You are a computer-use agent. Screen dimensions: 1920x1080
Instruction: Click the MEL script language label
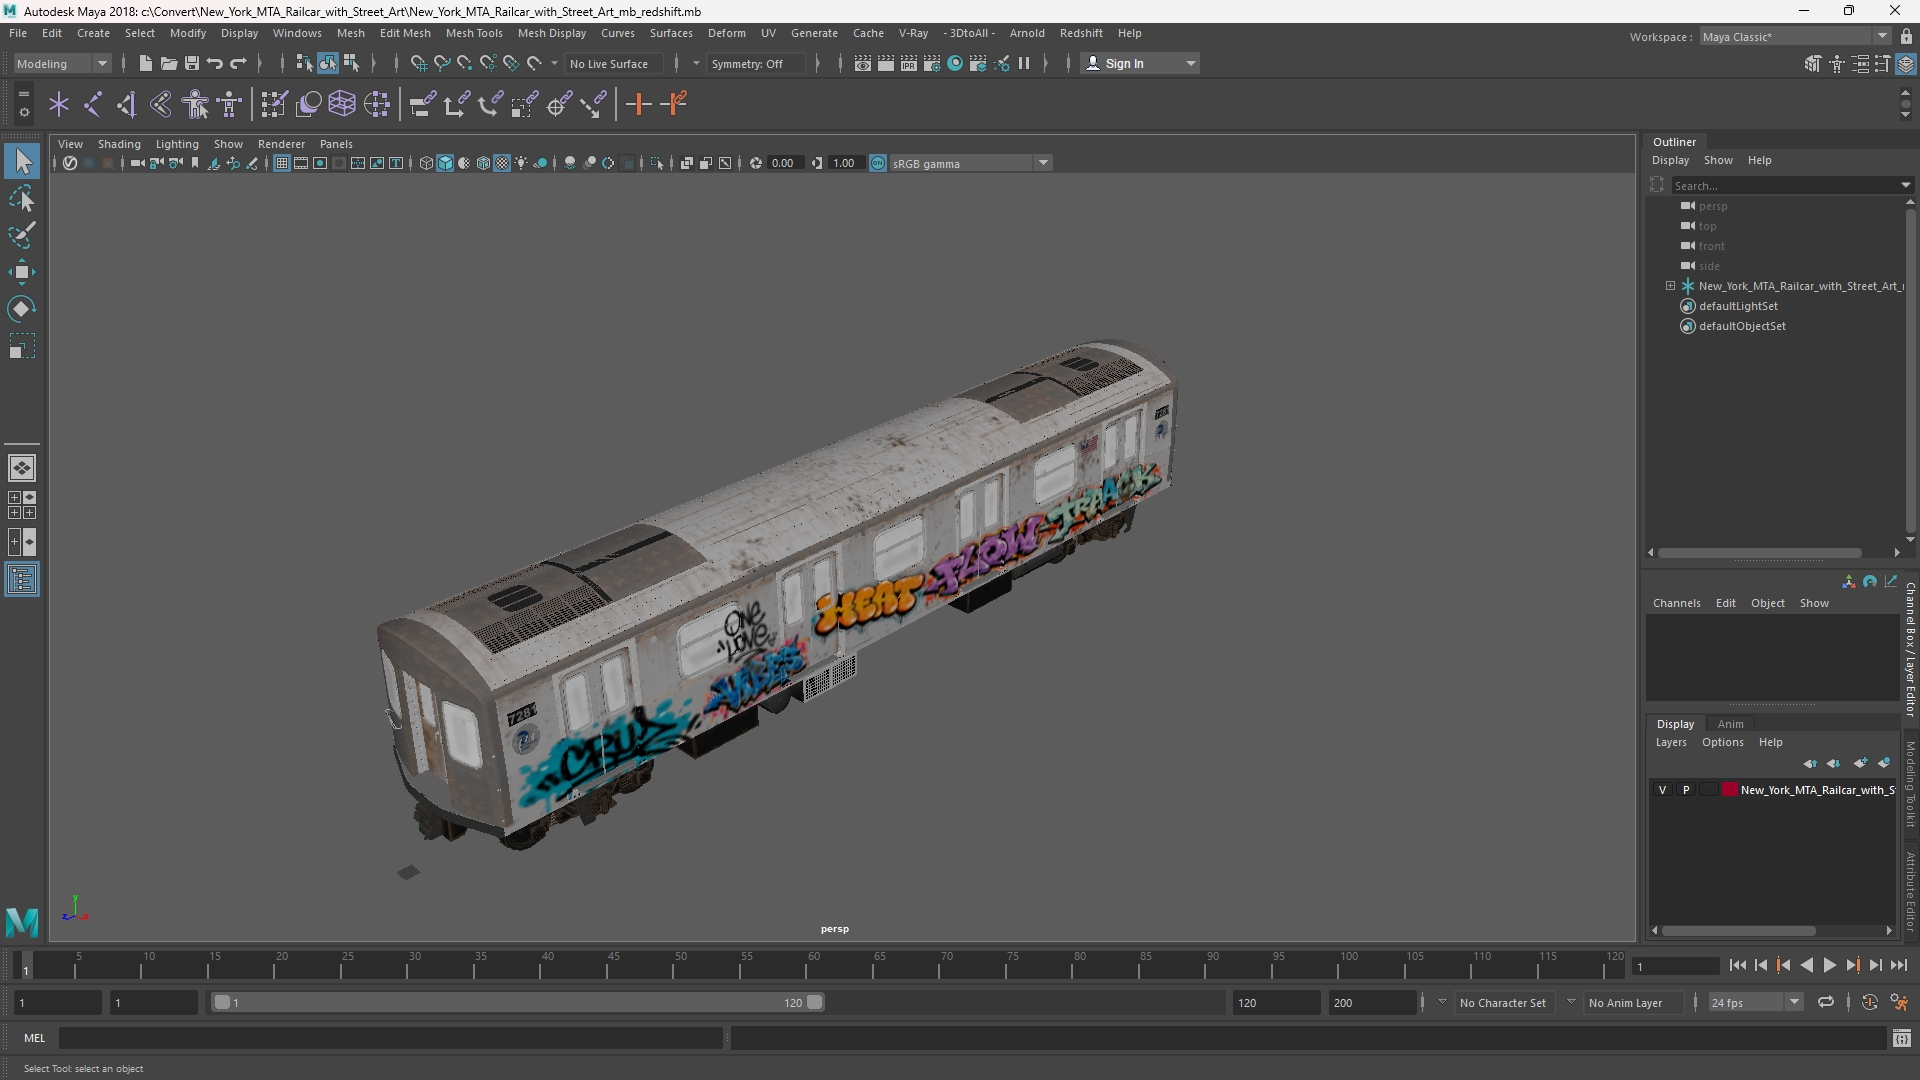[x=35, y=1038]
